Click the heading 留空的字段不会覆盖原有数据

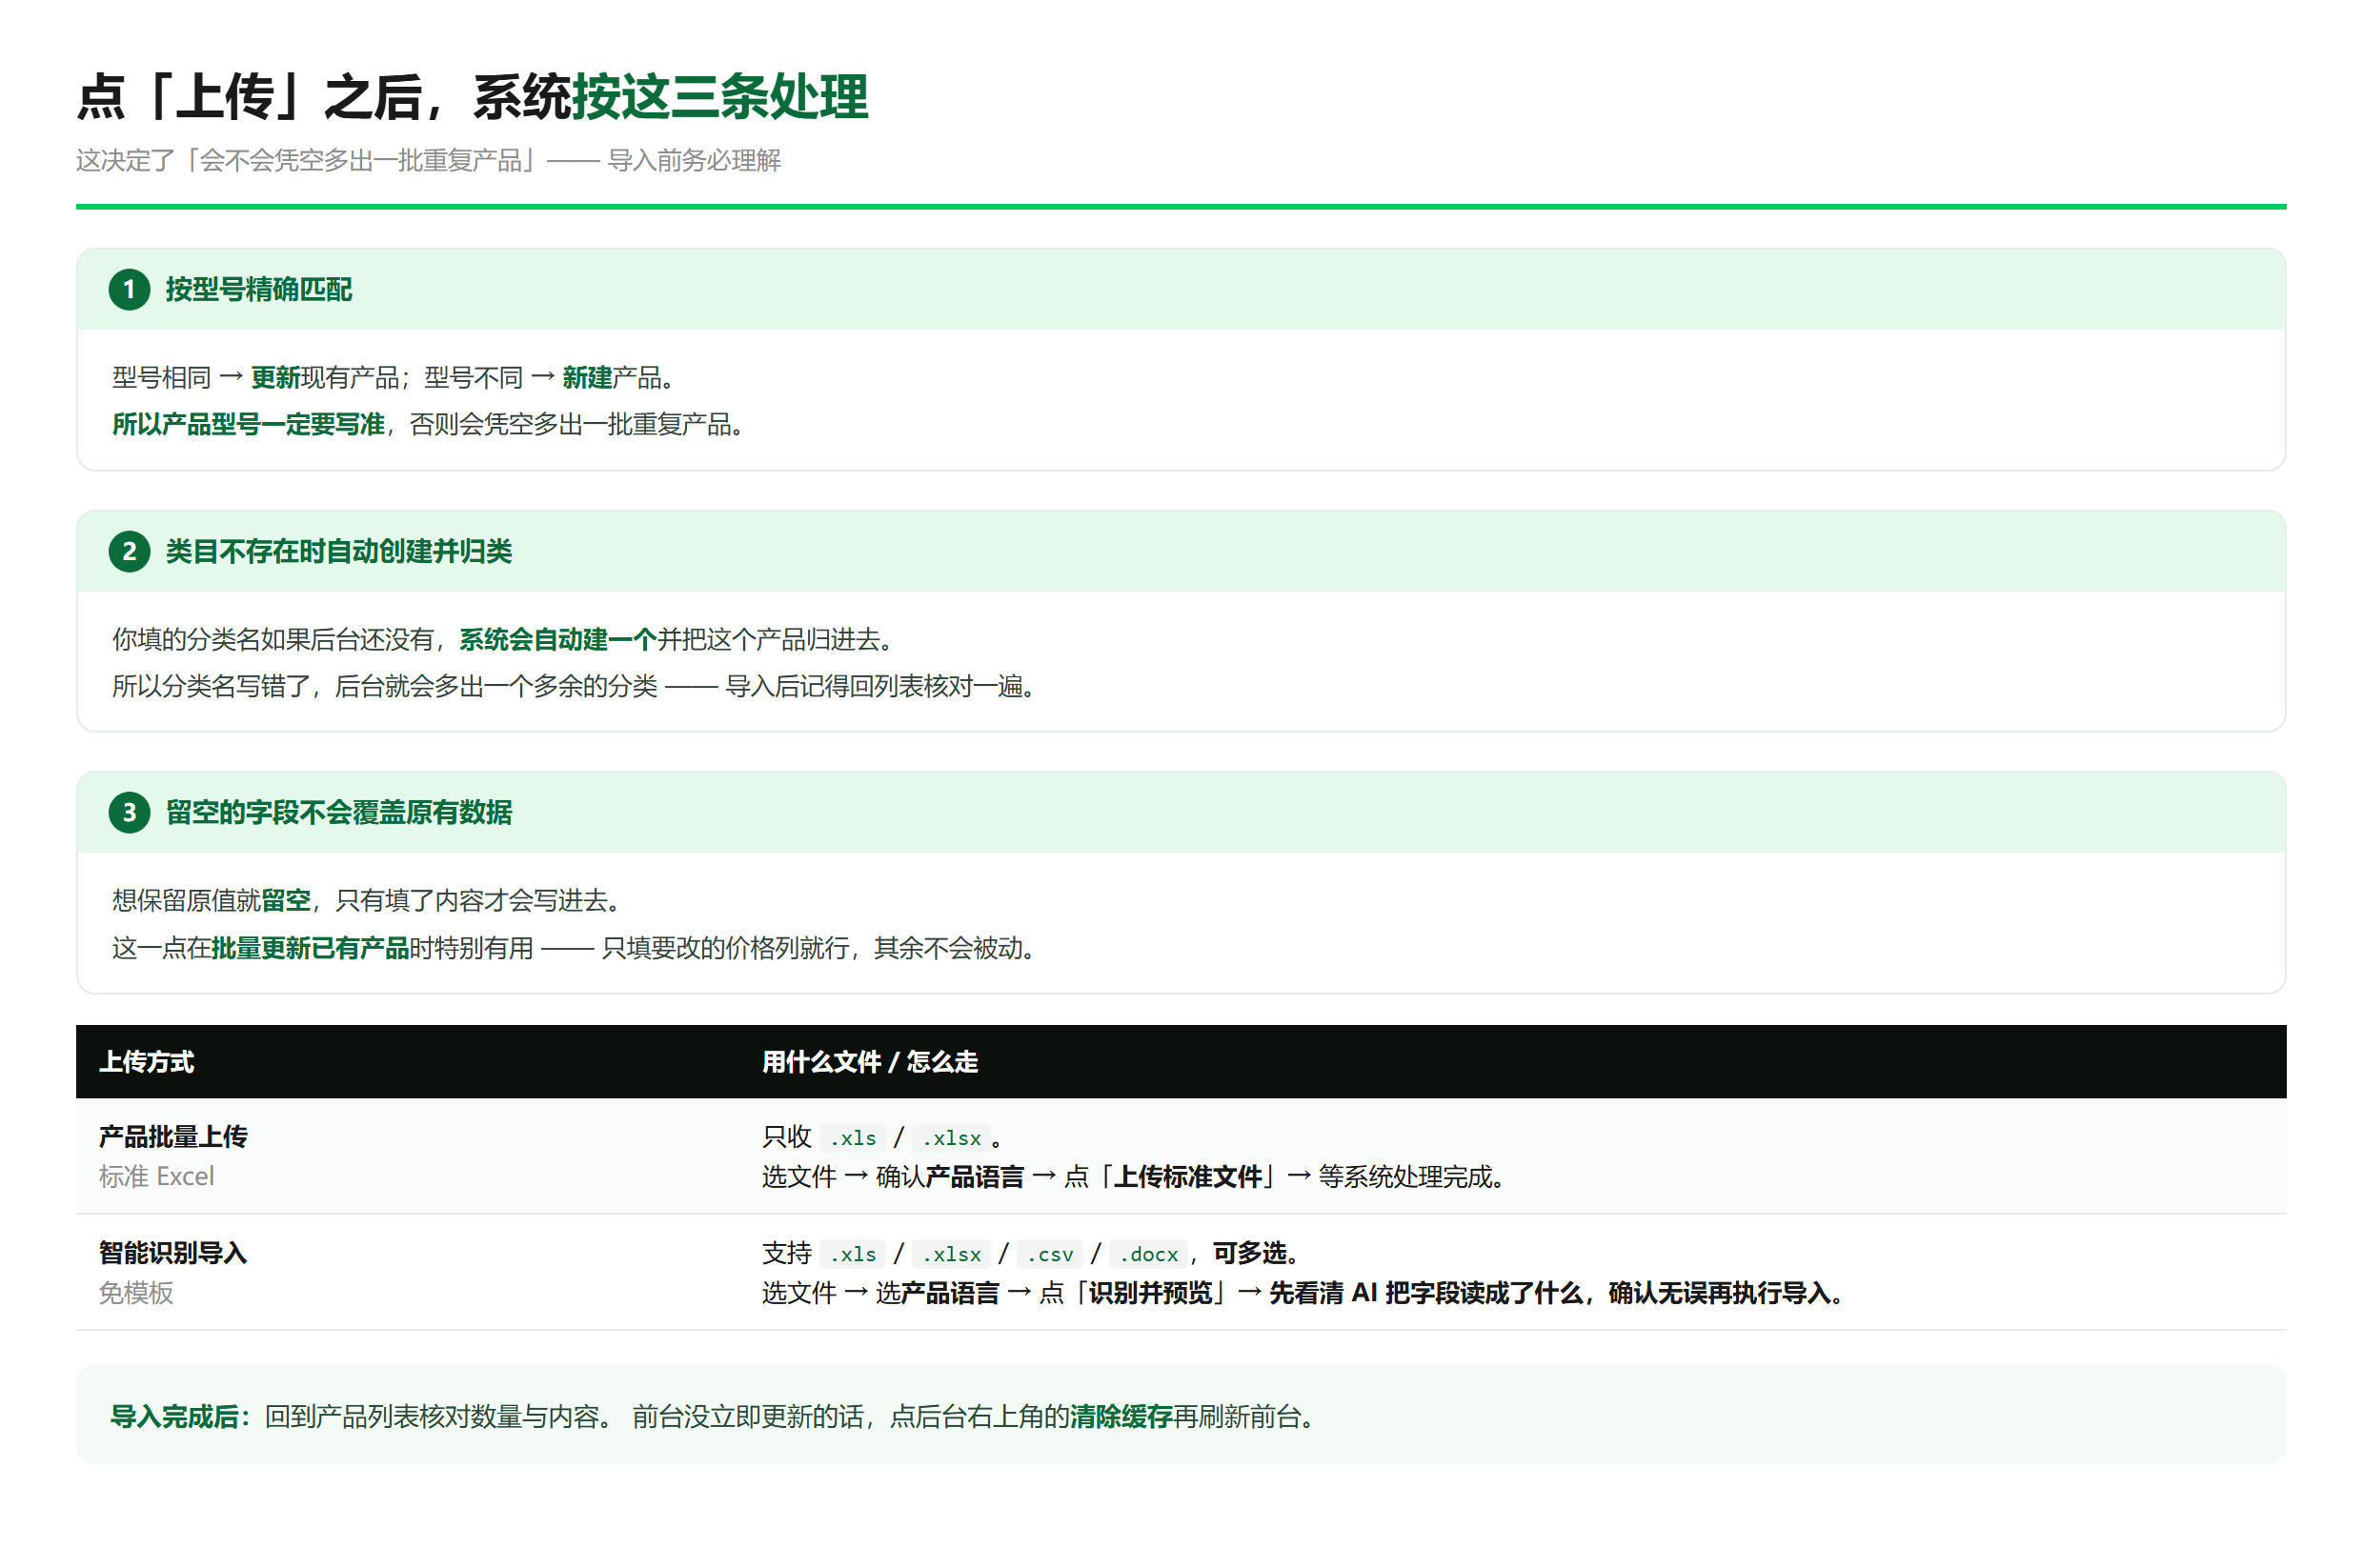click(339, 813)
